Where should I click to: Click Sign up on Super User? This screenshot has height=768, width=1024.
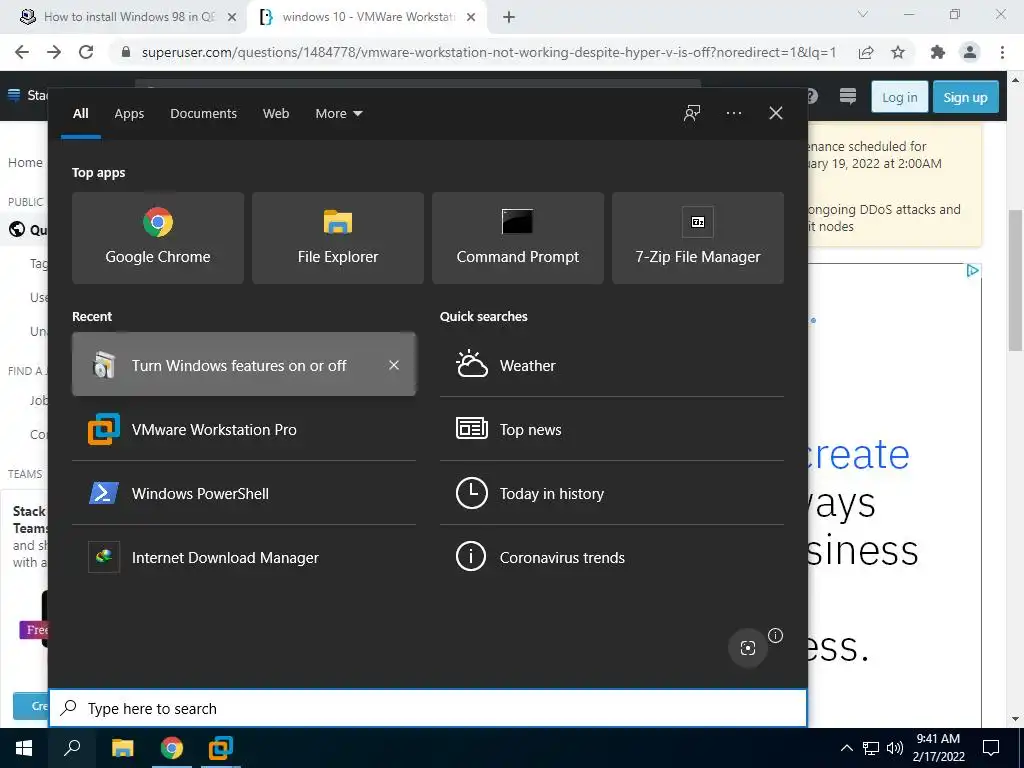tap(965, 97)
